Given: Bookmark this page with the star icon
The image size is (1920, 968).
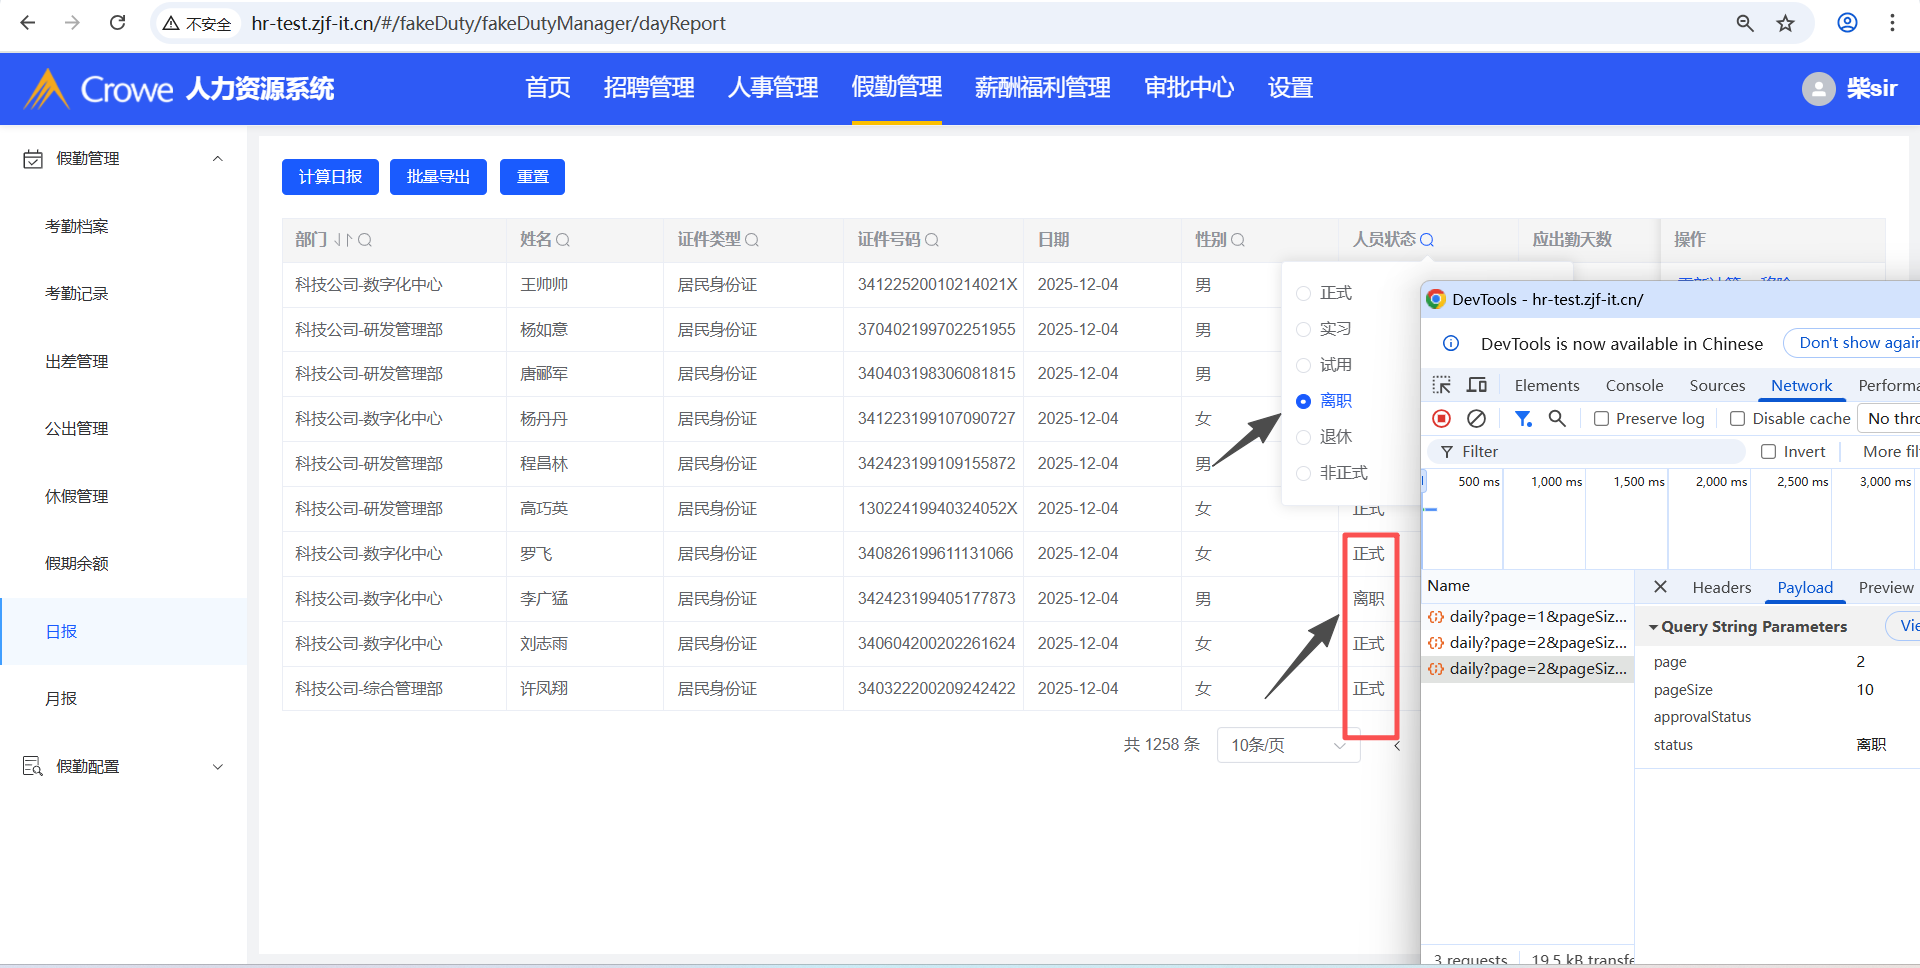Looking at the screenshot, I should click(x=1786, y=23).
